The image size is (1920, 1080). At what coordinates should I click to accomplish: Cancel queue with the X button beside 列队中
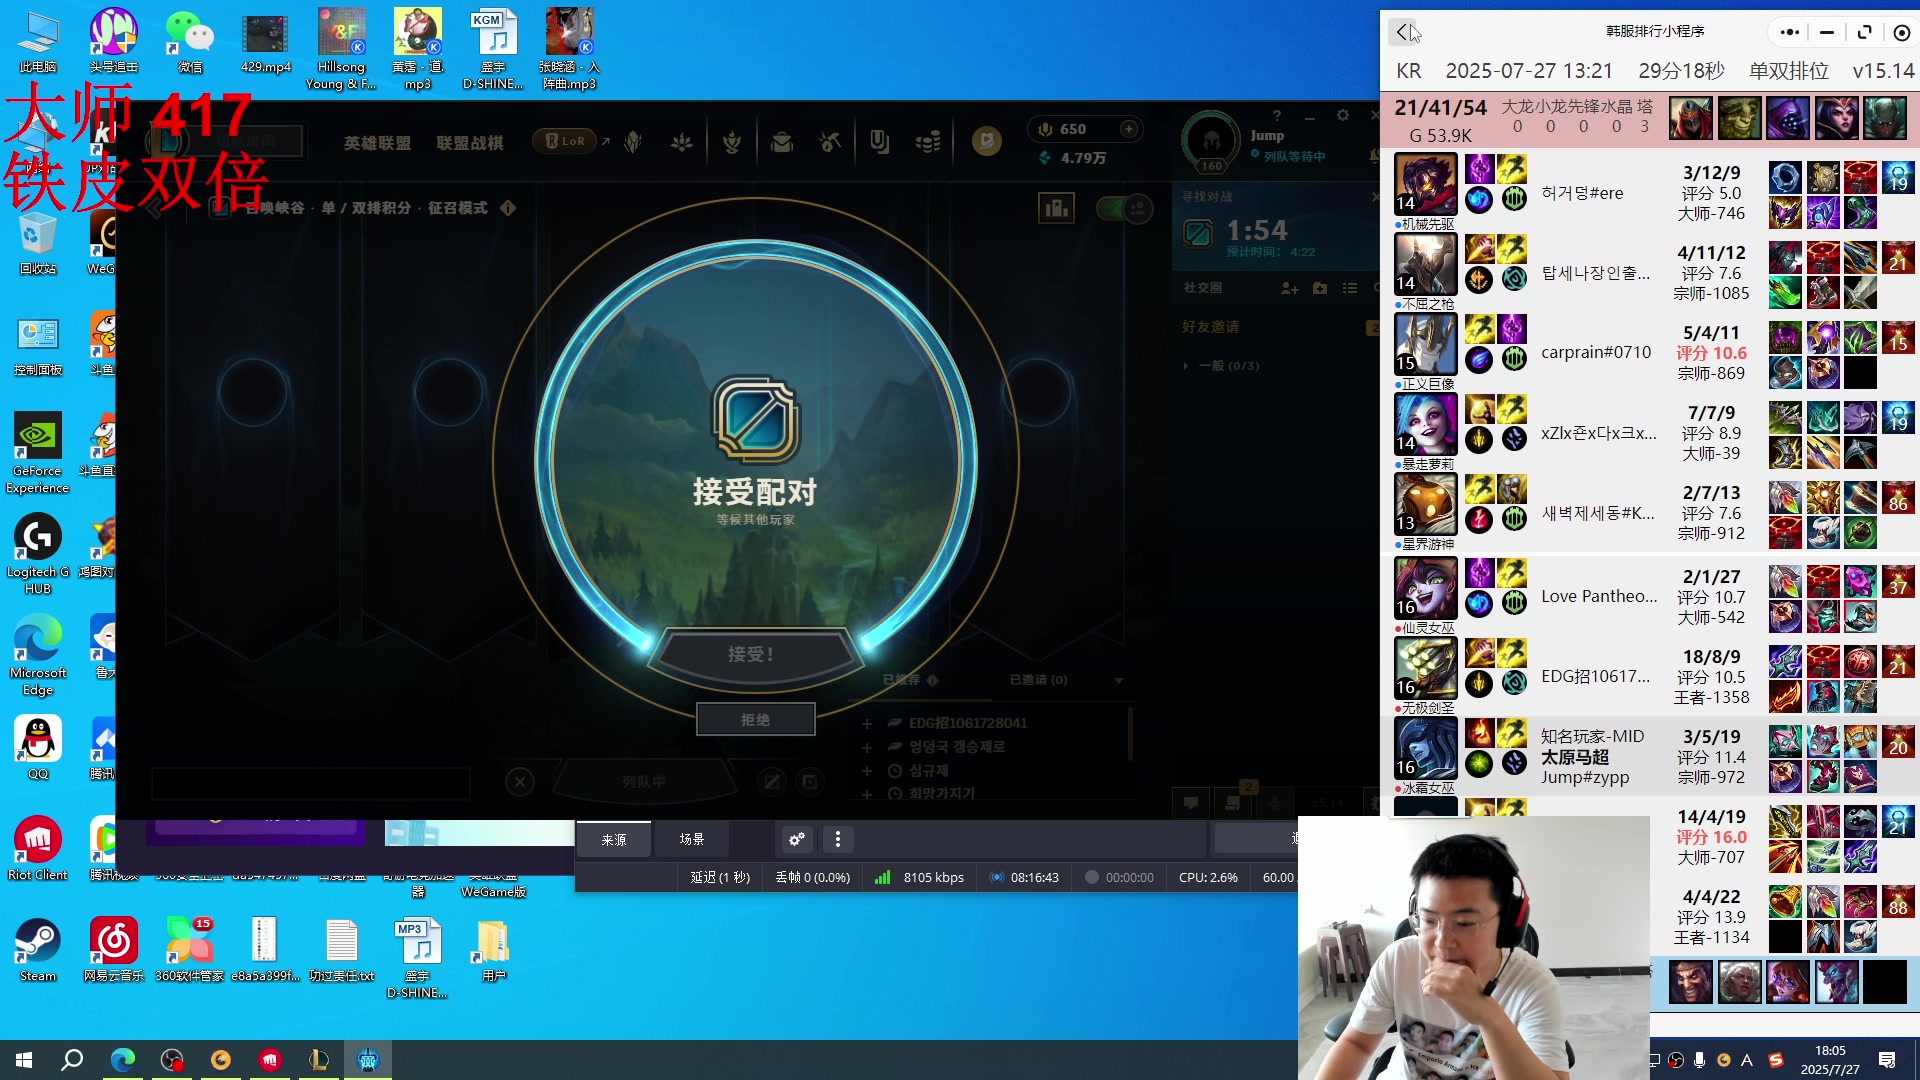[520, 782]
